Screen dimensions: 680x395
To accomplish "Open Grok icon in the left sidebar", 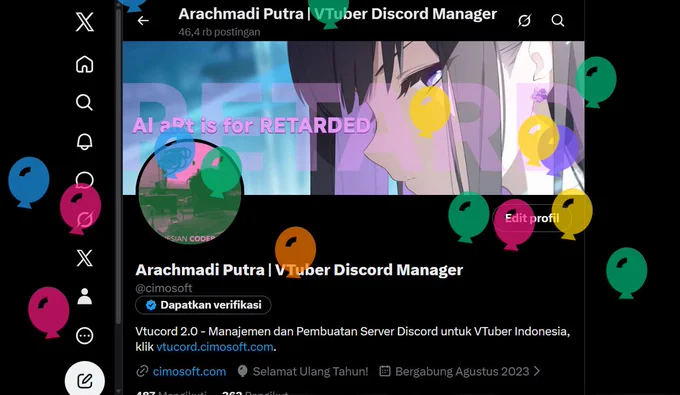I will (85, 219).
